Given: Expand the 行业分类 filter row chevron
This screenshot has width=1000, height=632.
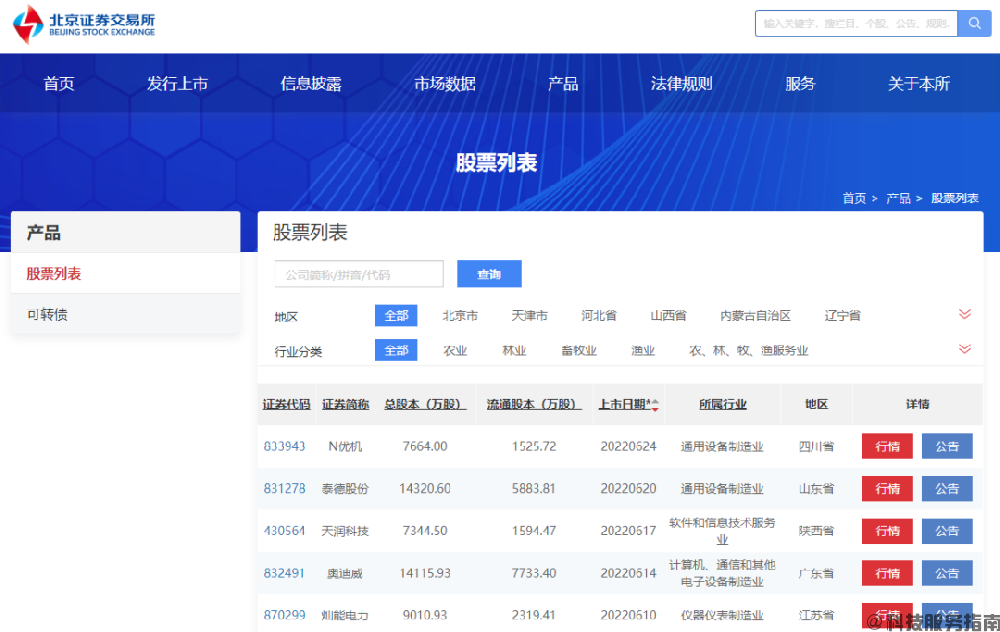Looking at the screenshot, I should coord(965,349).
